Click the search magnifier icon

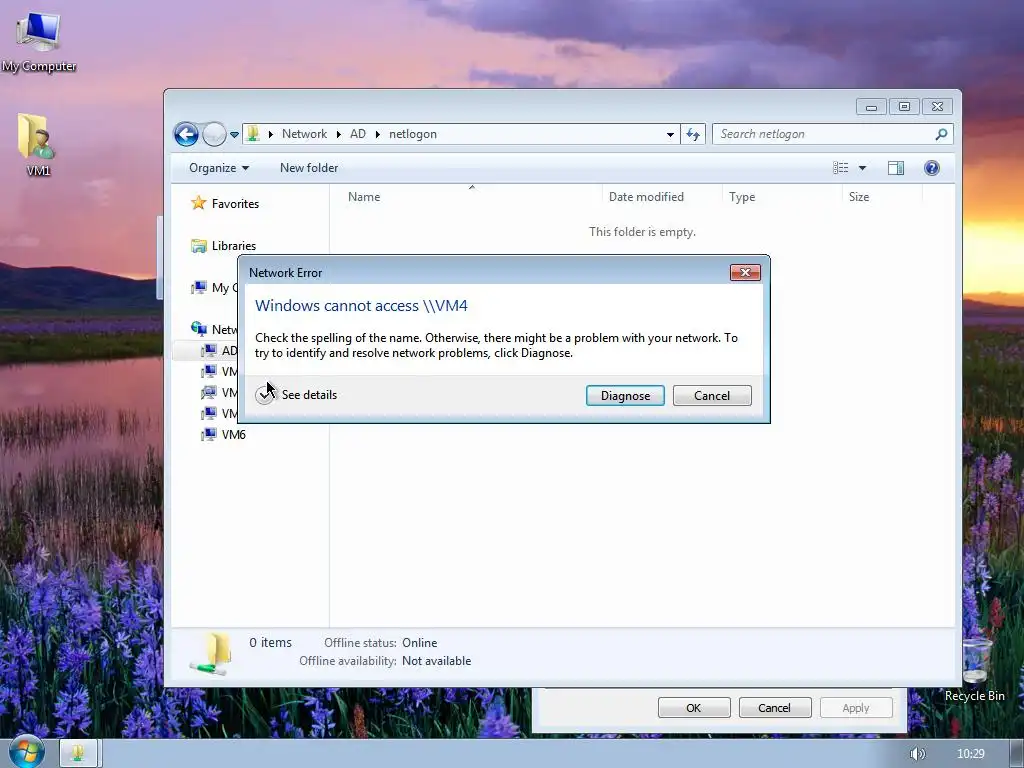(941, 134)
